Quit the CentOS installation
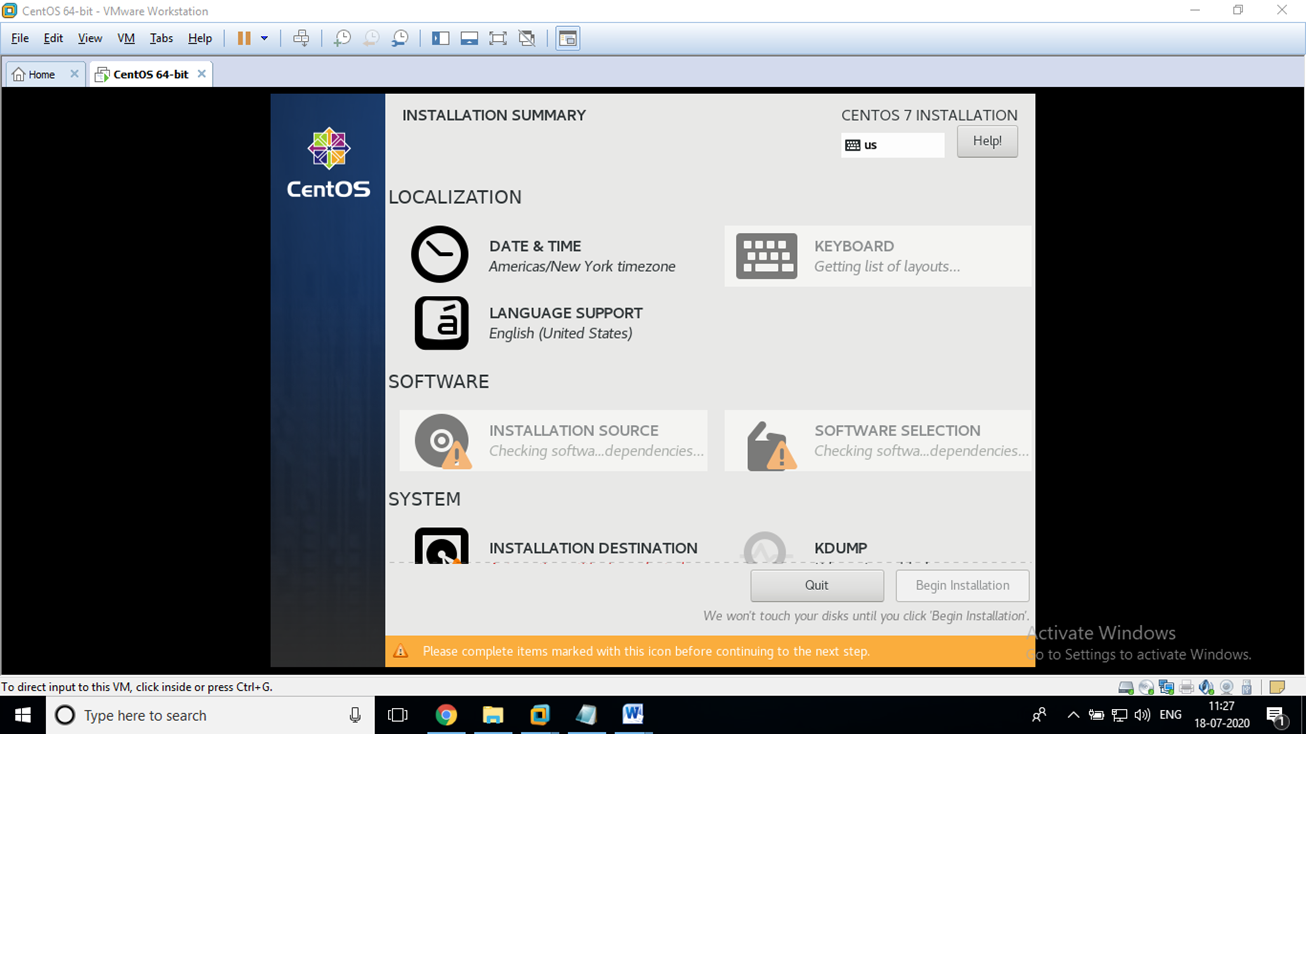 [x=816, y=585]
